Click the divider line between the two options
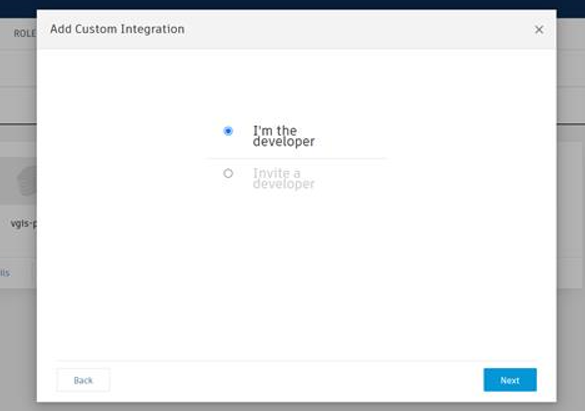Screen dimensions: 585x411 click(x=297, y=158)
